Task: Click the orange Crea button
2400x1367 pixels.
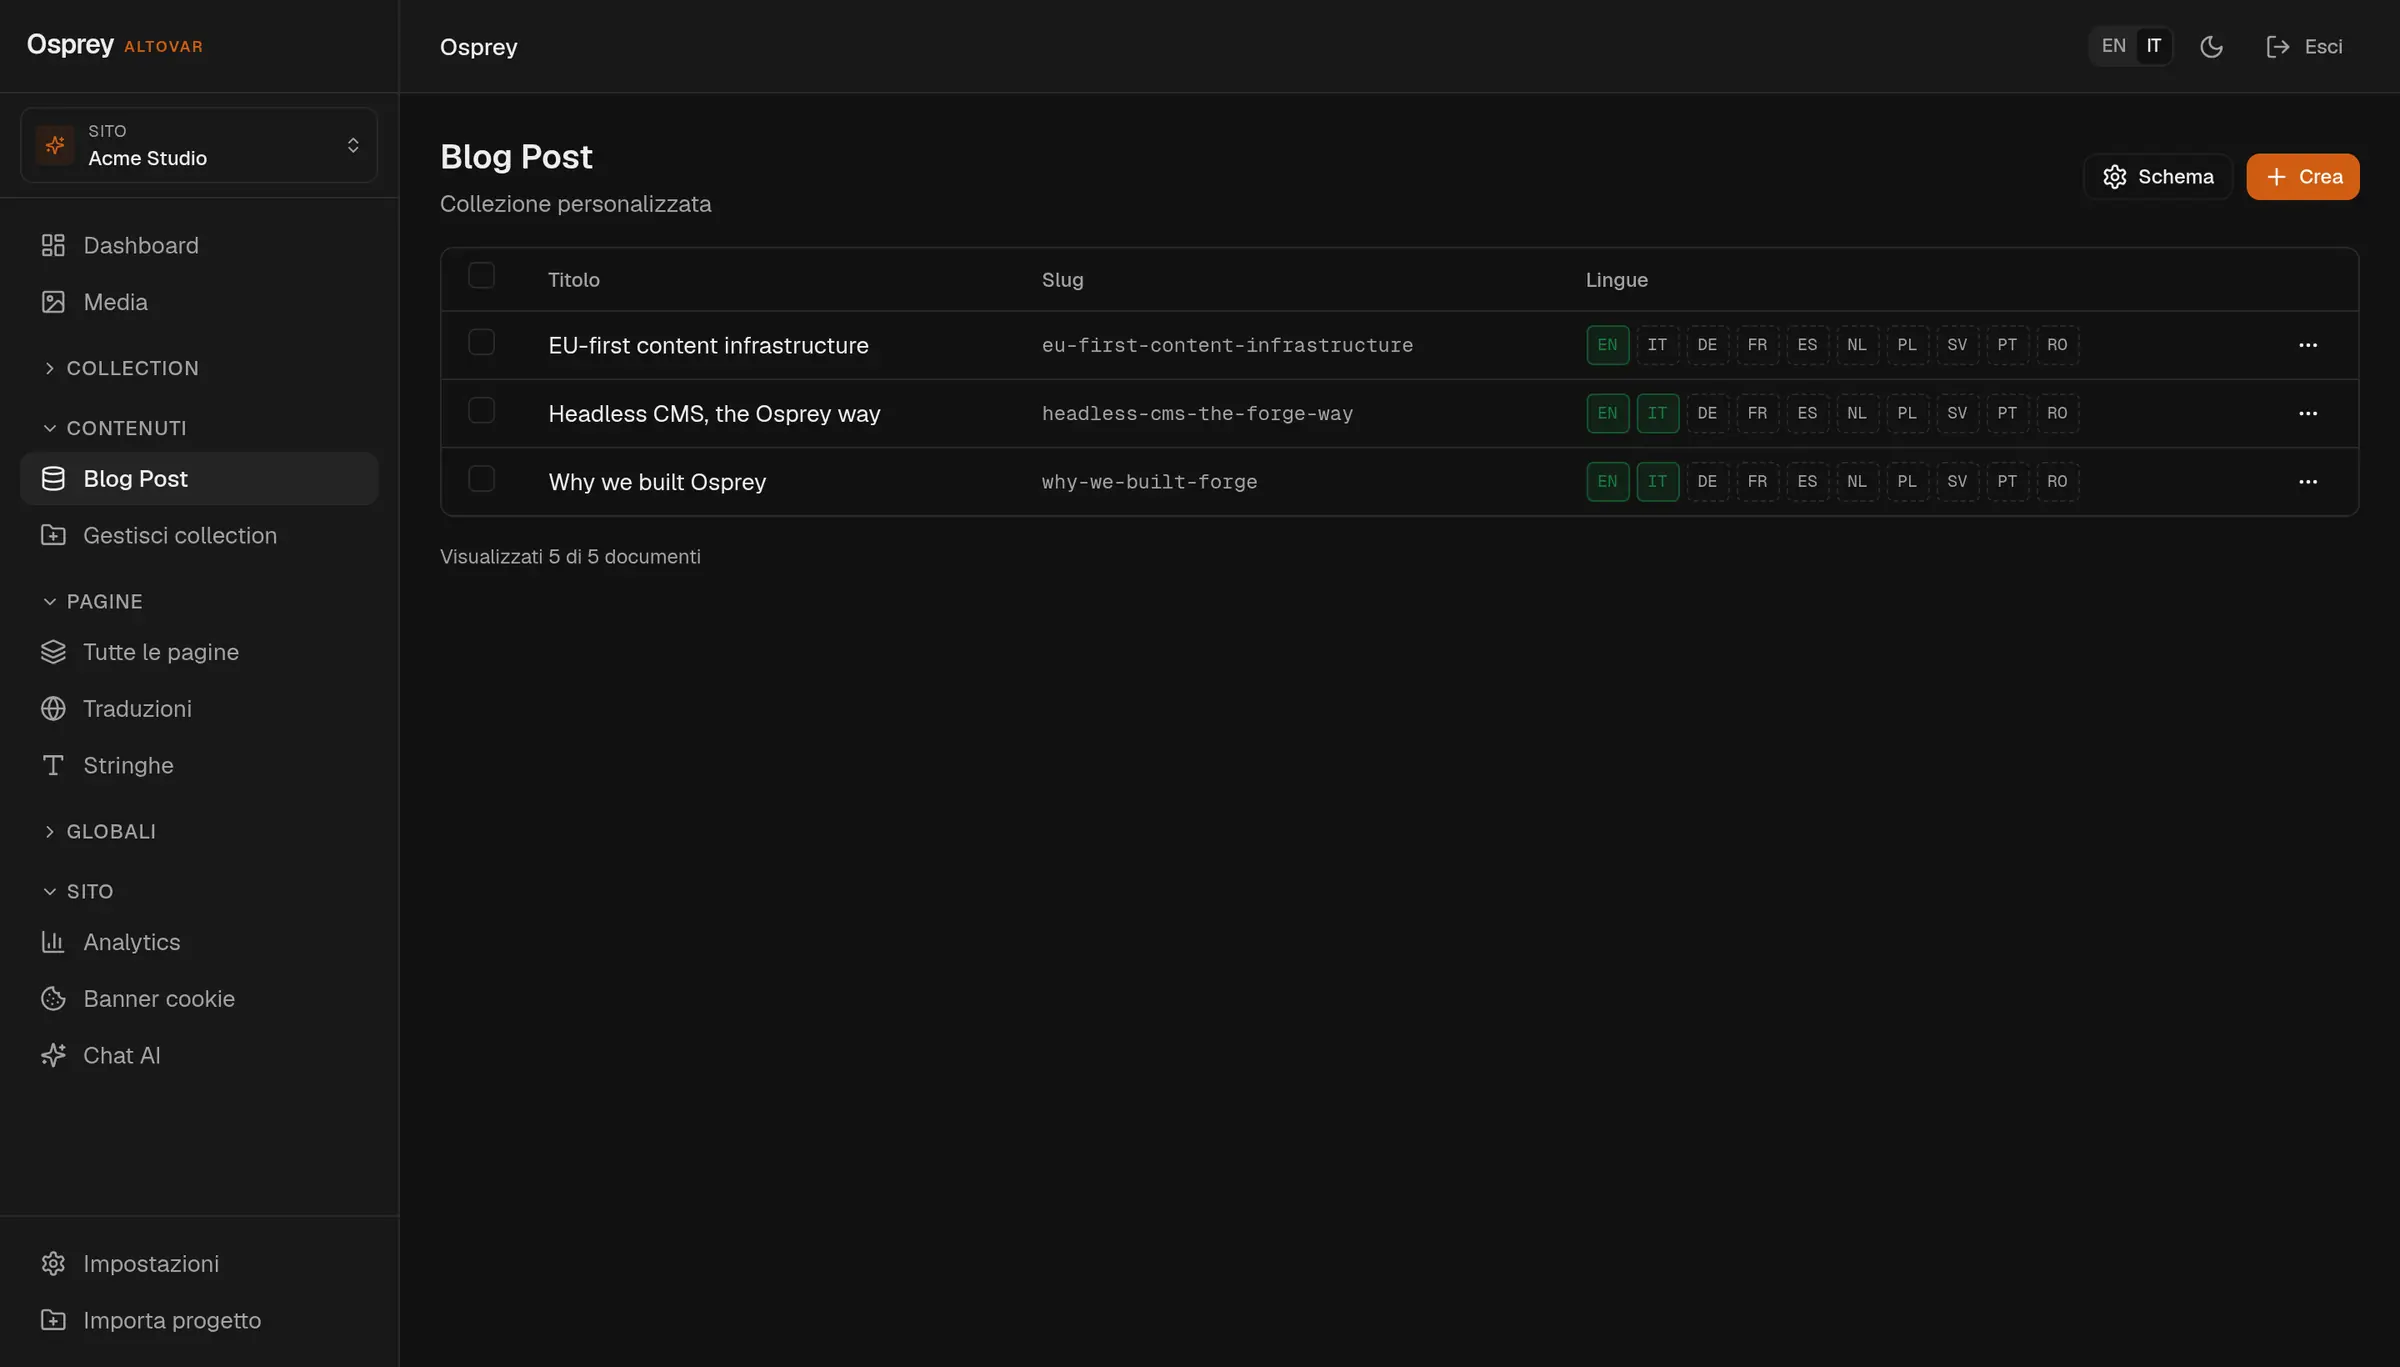Action: 2303,177
